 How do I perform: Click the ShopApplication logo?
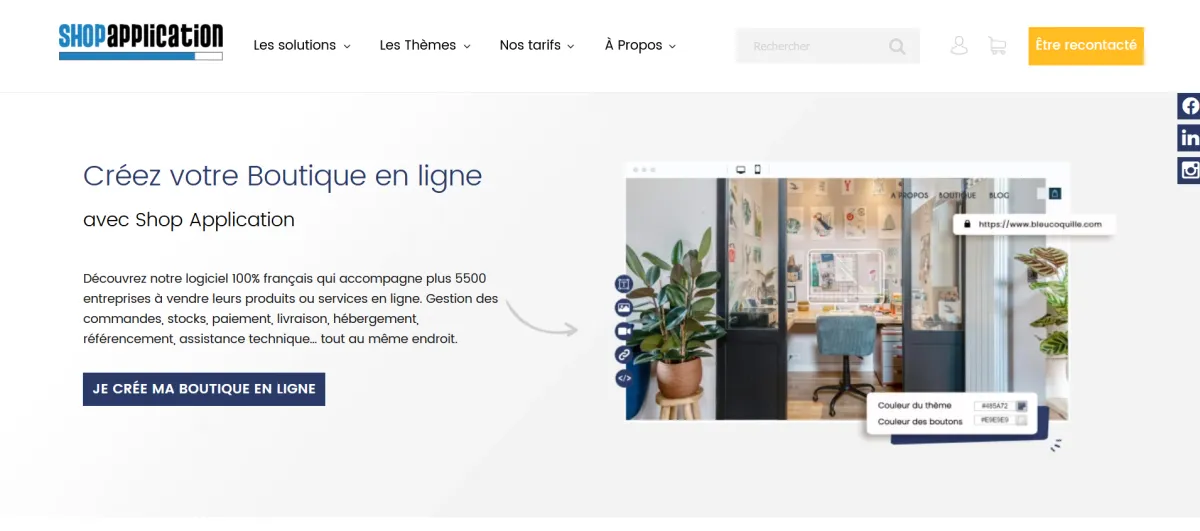click(141, 41)
